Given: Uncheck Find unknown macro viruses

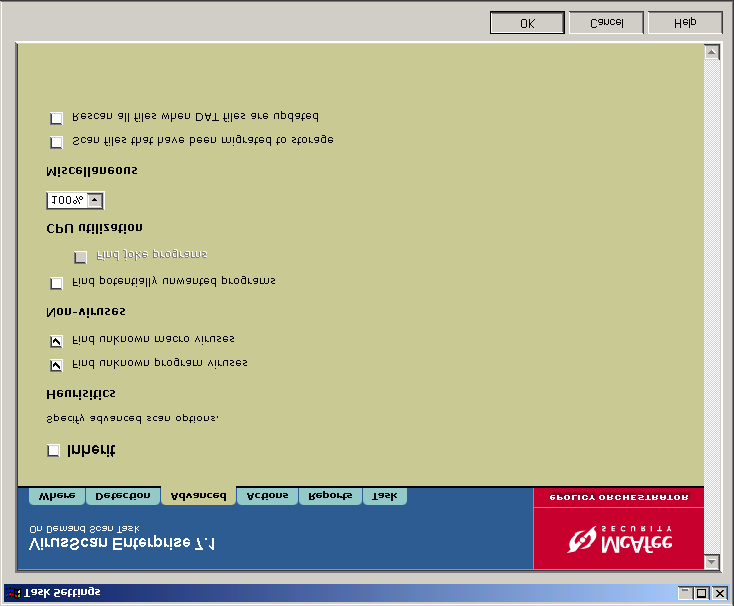Looking at the screenshot, I should tap(56, 341).
